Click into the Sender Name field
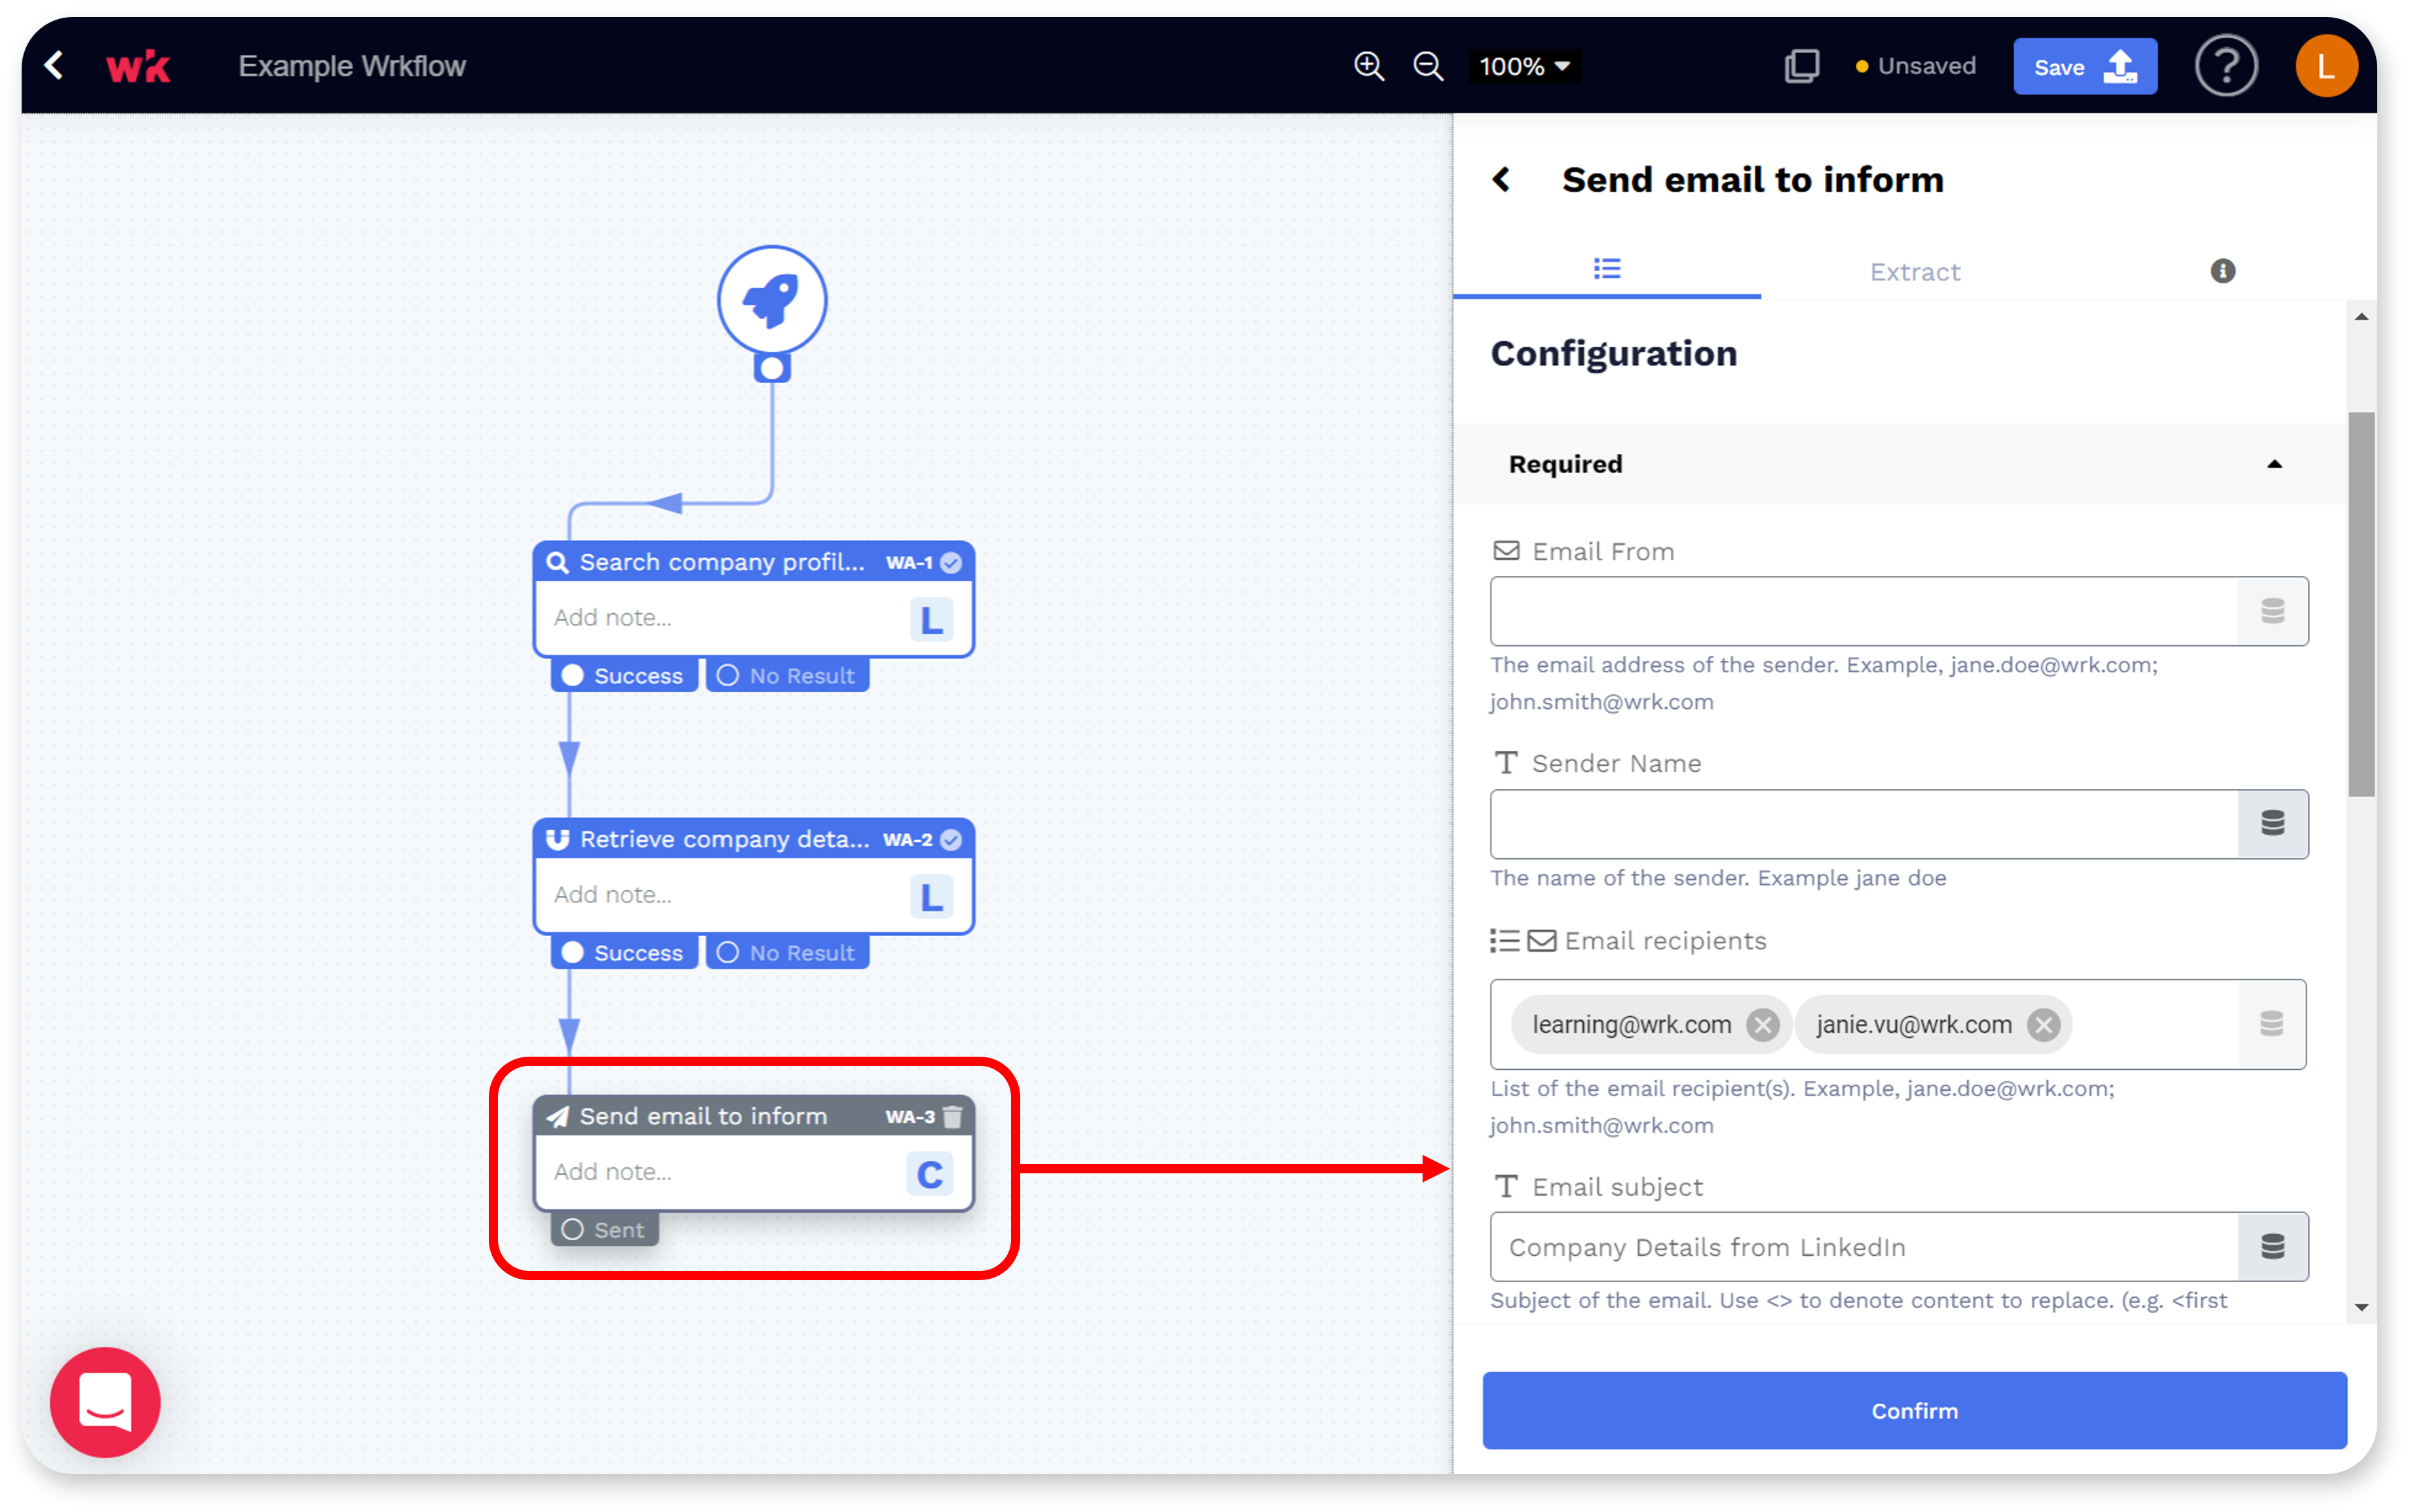This screenshot has height=1512, width=2410. click(x=1864, y=824)
